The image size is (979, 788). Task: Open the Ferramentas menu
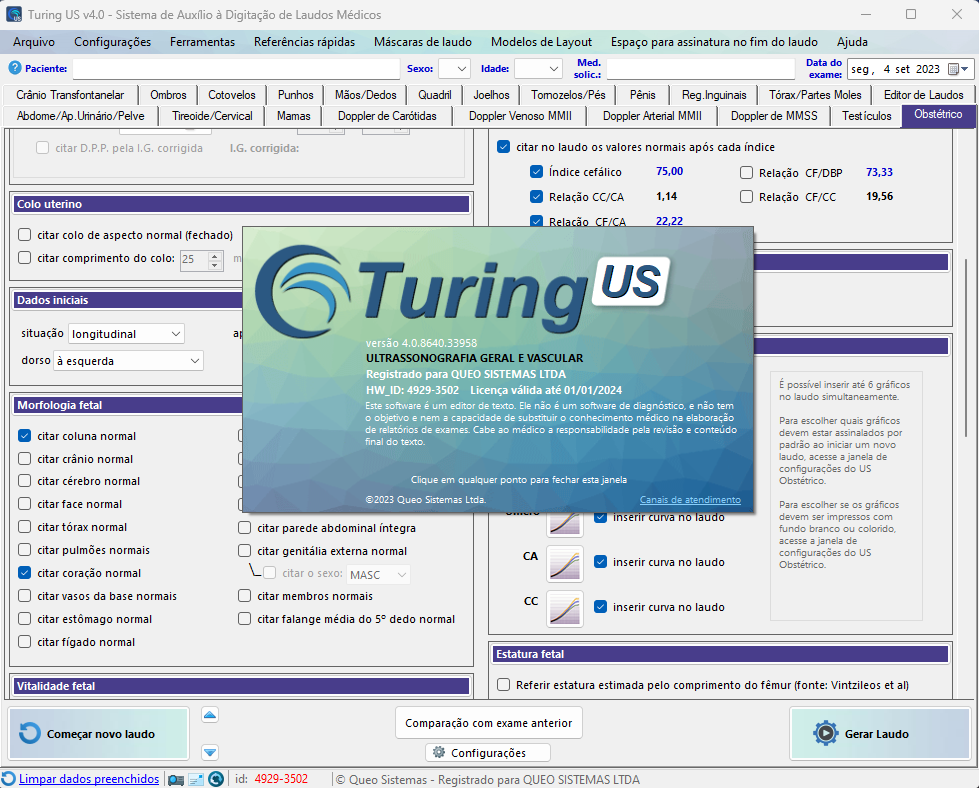(x=202, y=42)
